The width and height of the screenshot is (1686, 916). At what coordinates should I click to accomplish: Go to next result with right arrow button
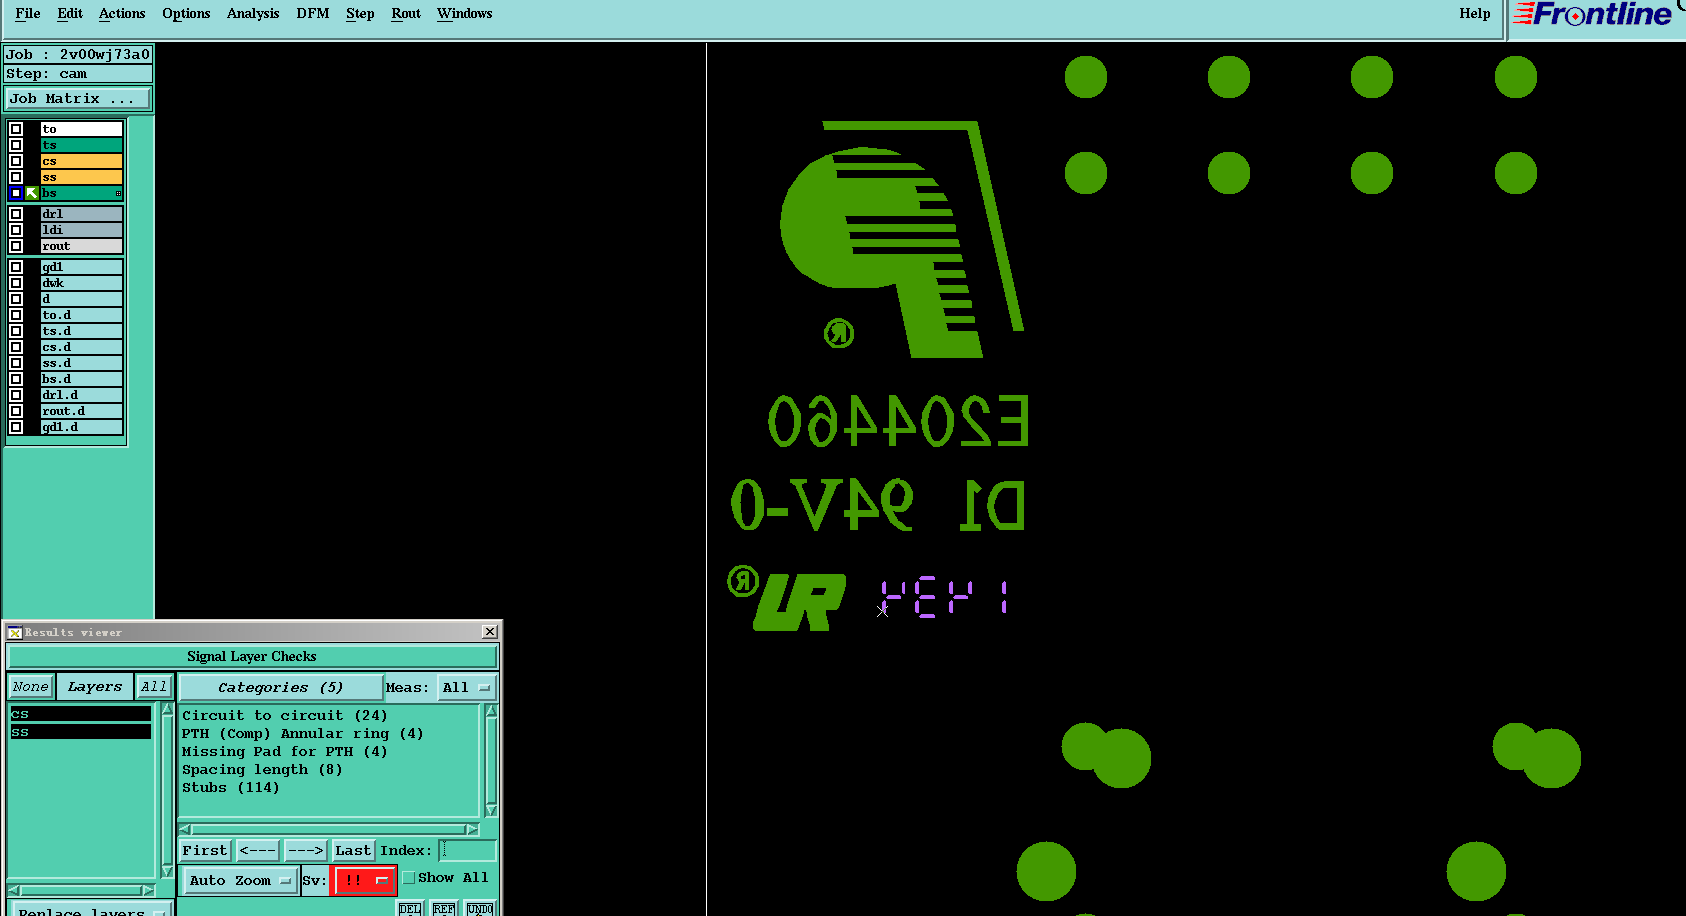[306, 851]
